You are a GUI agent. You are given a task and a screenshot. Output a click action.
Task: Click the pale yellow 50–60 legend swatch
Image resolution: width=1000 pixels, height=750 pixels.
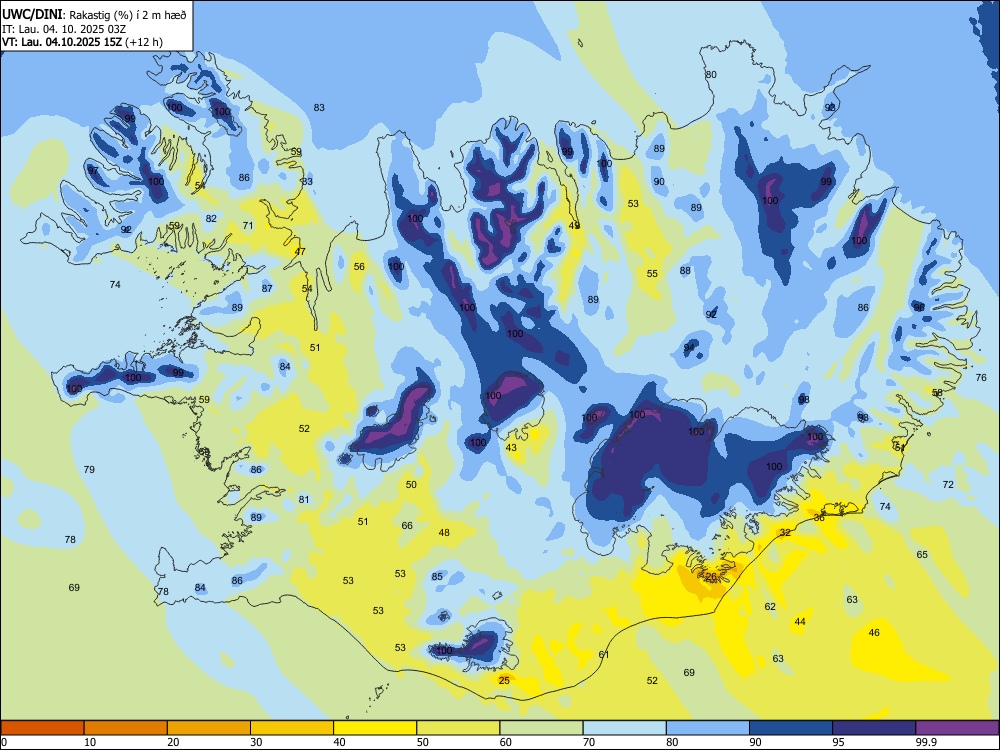click(x=458, y=728)
